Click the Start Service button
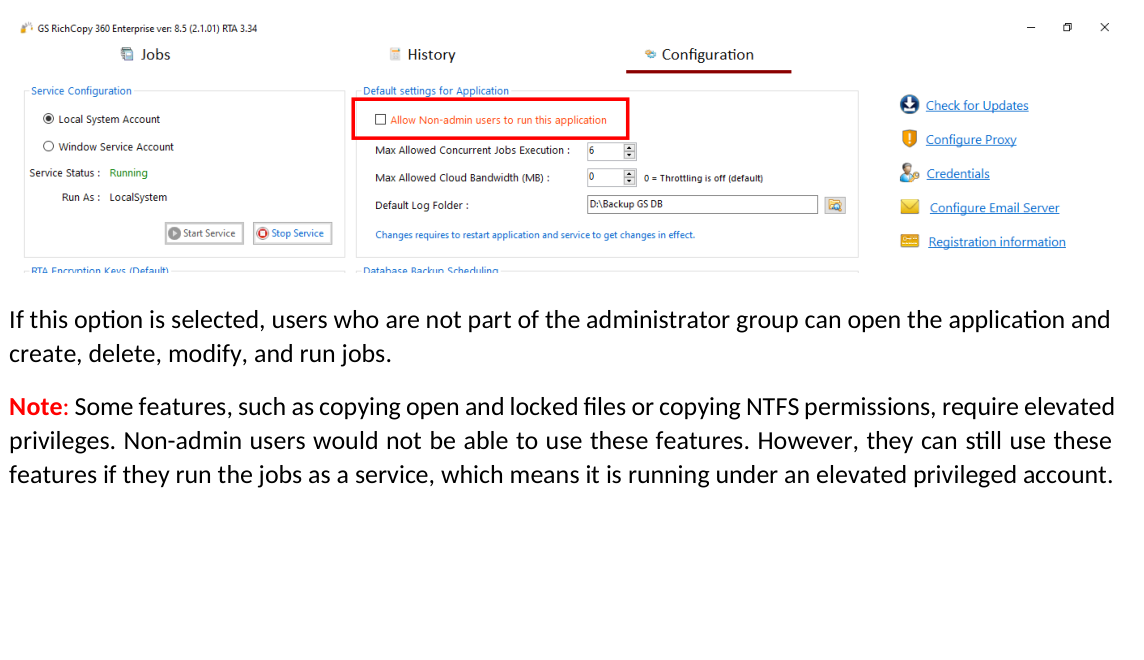 point(204,233)
